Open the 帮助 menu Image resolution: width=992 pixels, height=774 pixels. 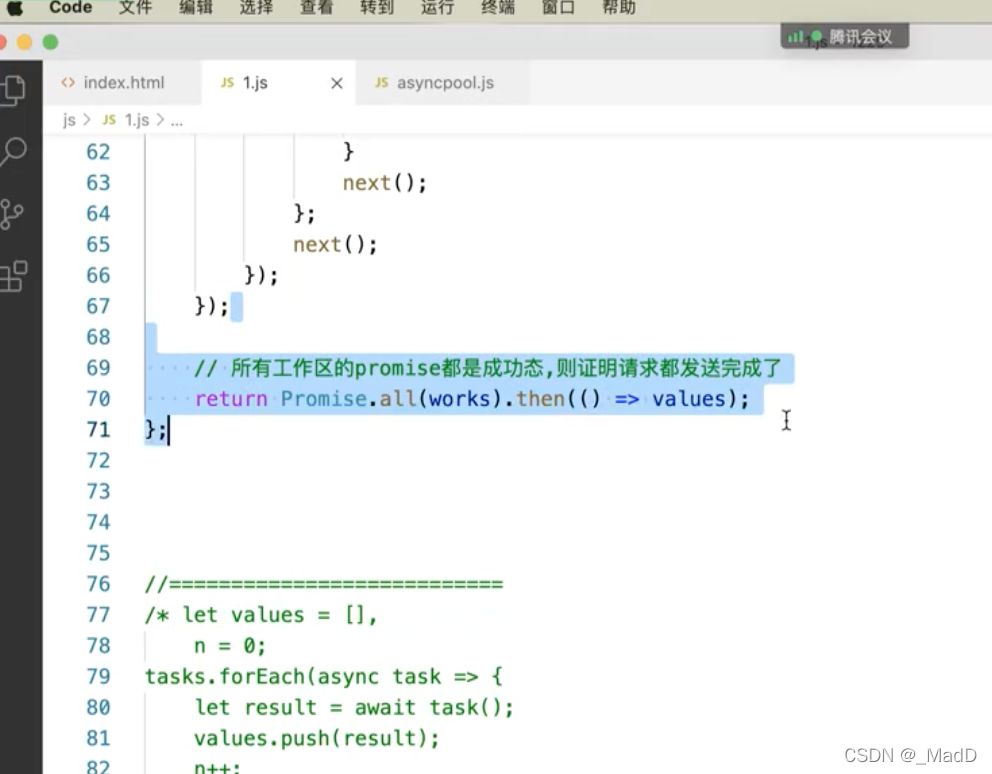pos(618,8)
